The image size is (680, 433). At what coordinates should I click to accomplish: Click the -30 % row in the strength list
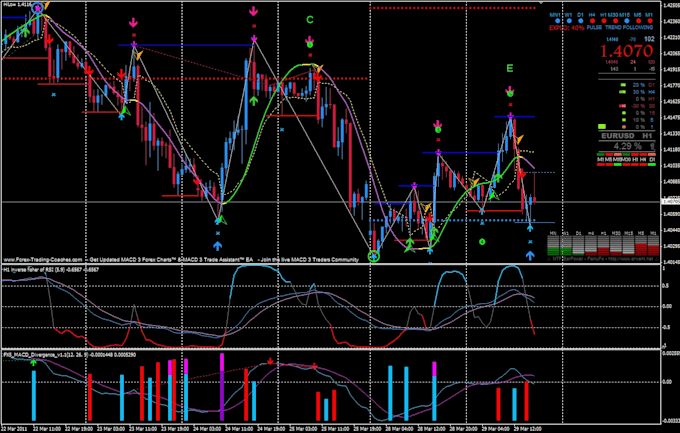click(x=637, y=106)
